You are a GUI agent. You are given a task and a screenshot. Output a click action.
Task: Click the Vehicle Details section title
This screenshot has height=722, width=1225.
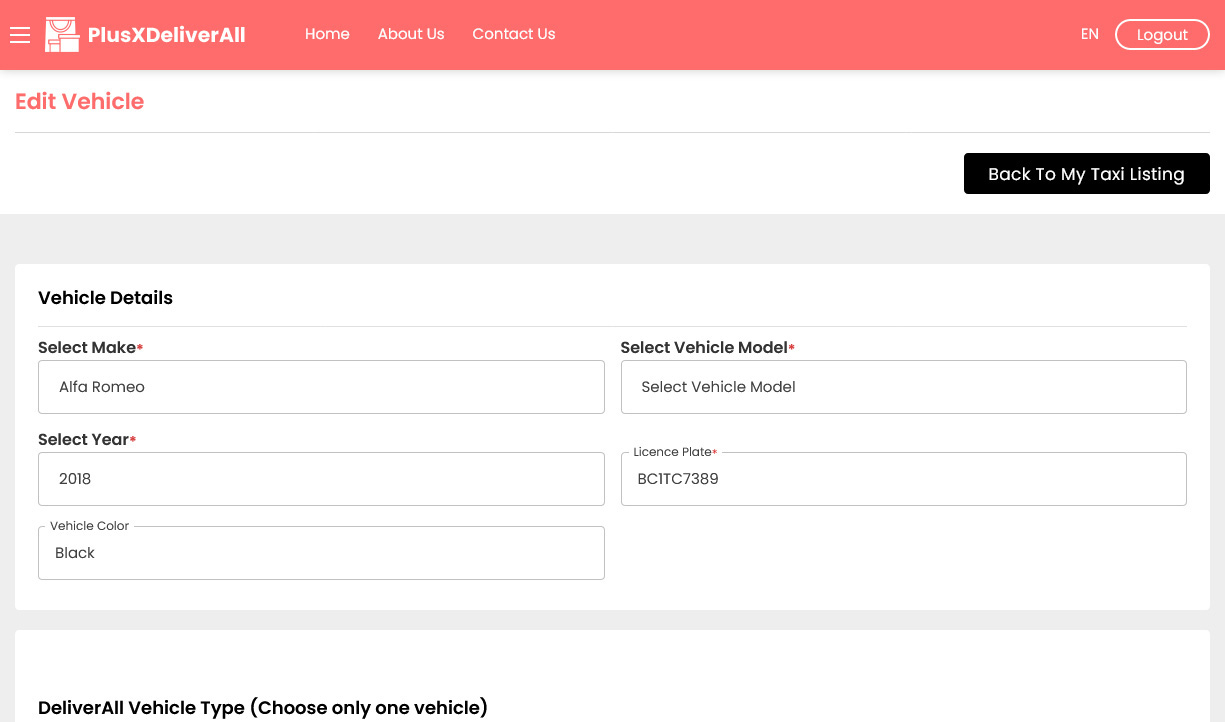click(x=105, y=298)
